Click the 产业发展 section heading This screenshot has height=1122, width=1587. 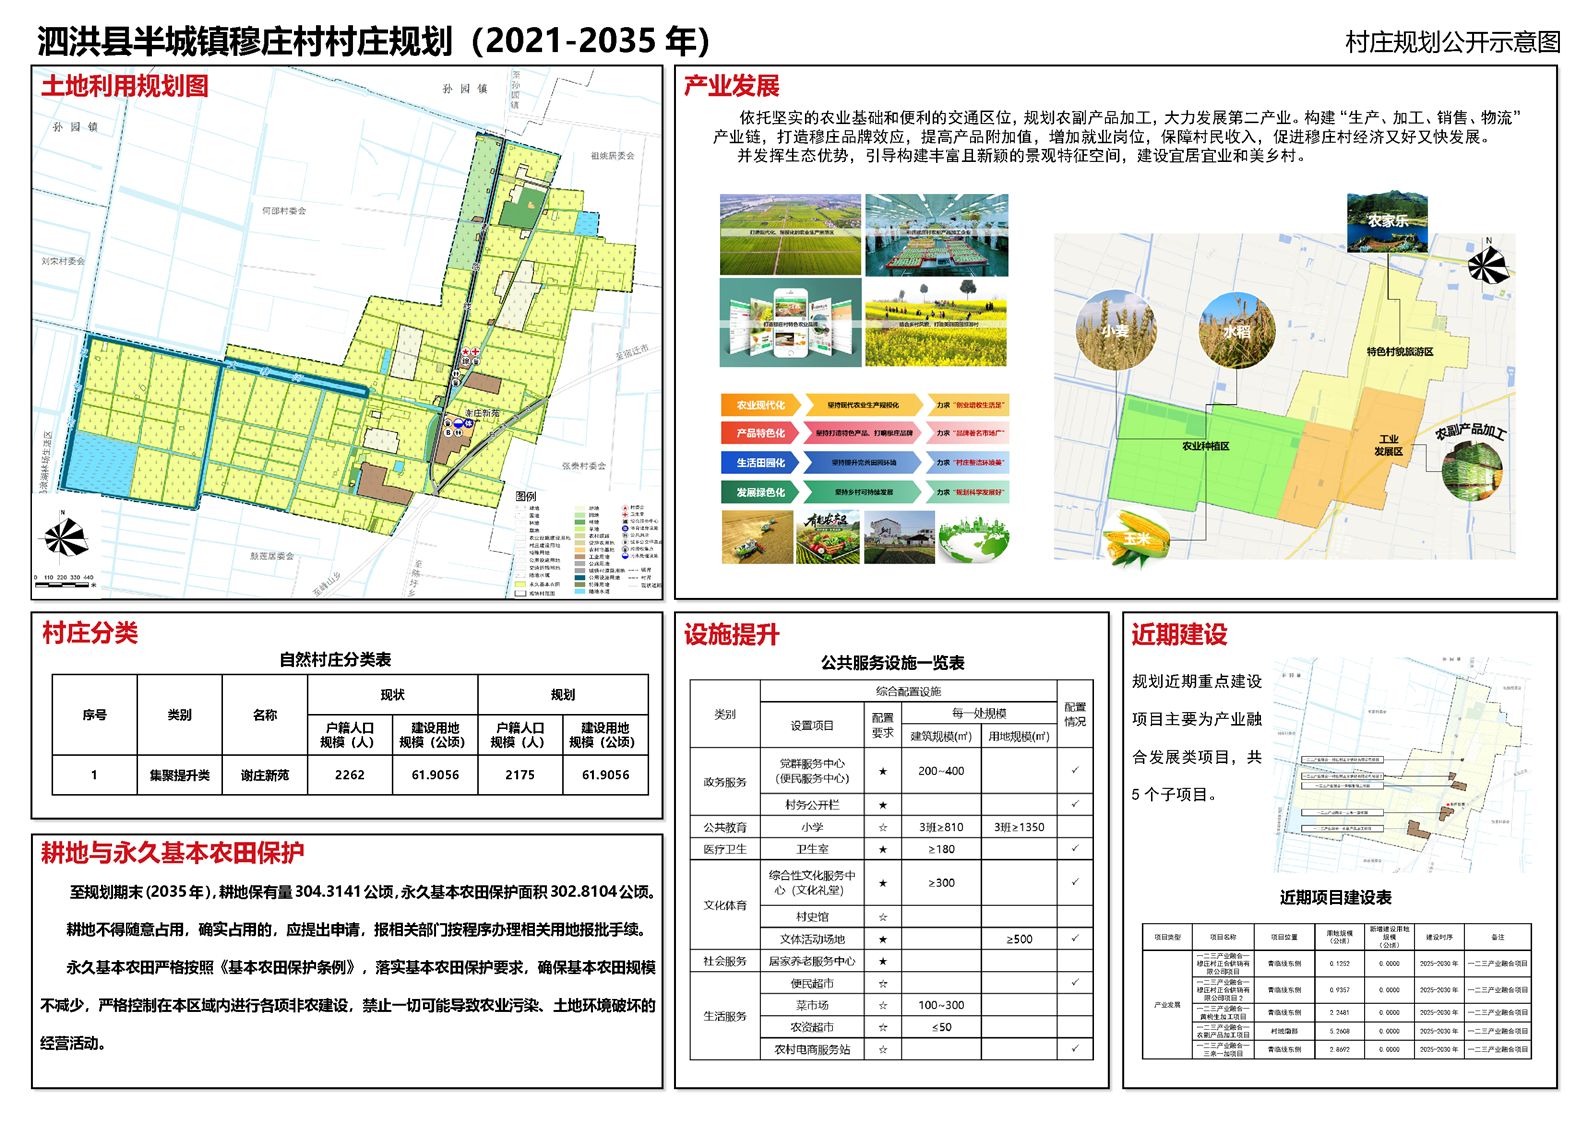[x=731, y=86]
